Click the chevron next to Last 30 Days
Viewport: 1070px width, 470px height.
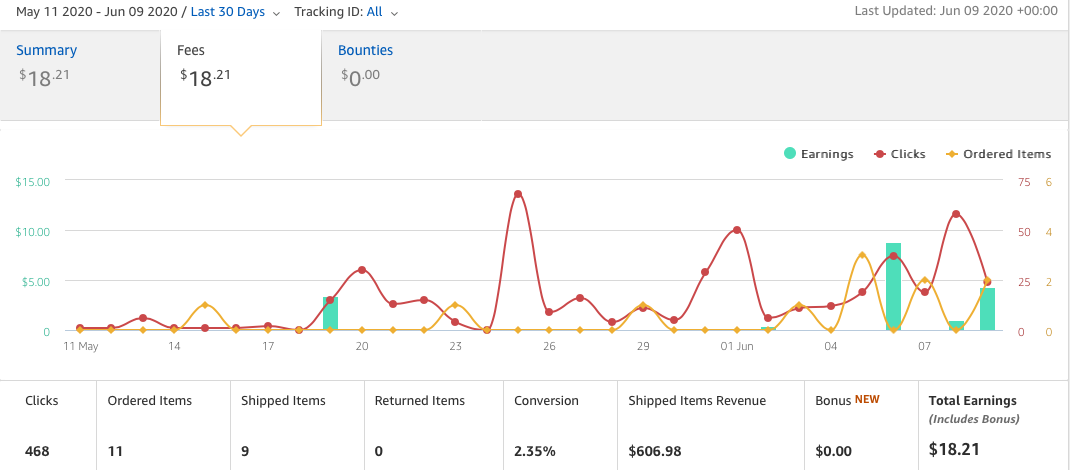[x=276, y=13]
